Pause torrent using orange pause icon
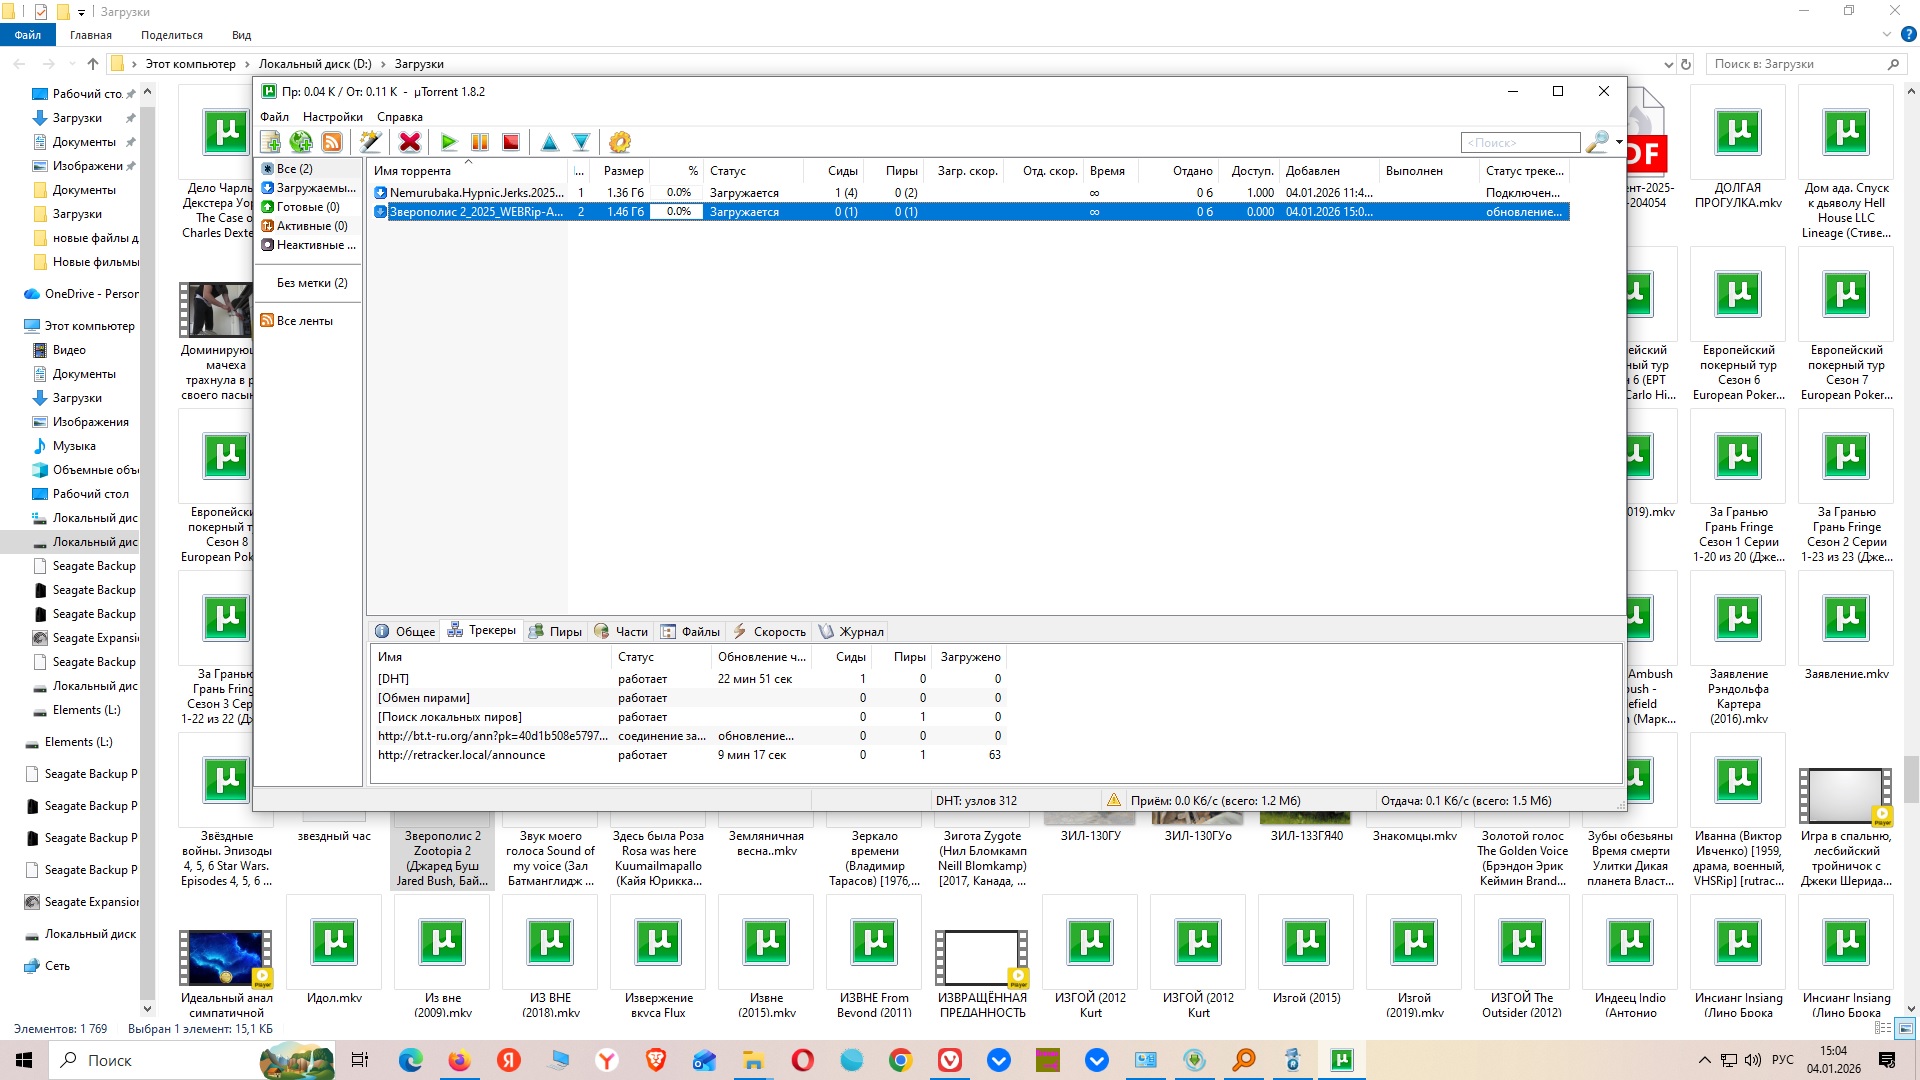Image resolution: width=1920 pixels, height=1080 pixels. pyautogui.click(x=480, y=142)
